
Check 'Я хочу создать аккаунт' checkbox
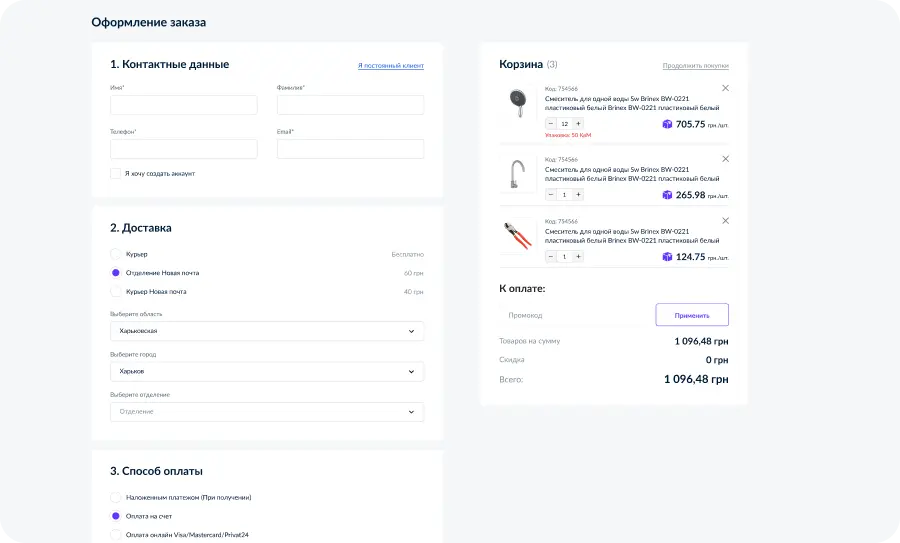(115, 173)
